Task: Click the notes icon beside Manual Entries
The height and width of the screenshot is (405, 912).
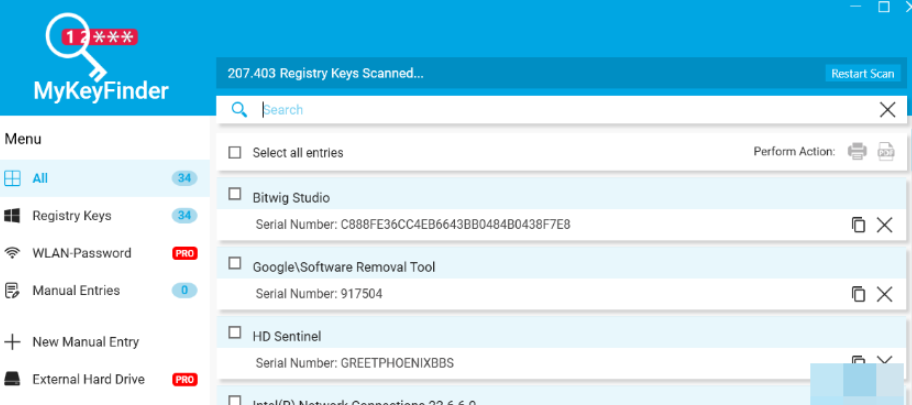Action: coord(12,290)
